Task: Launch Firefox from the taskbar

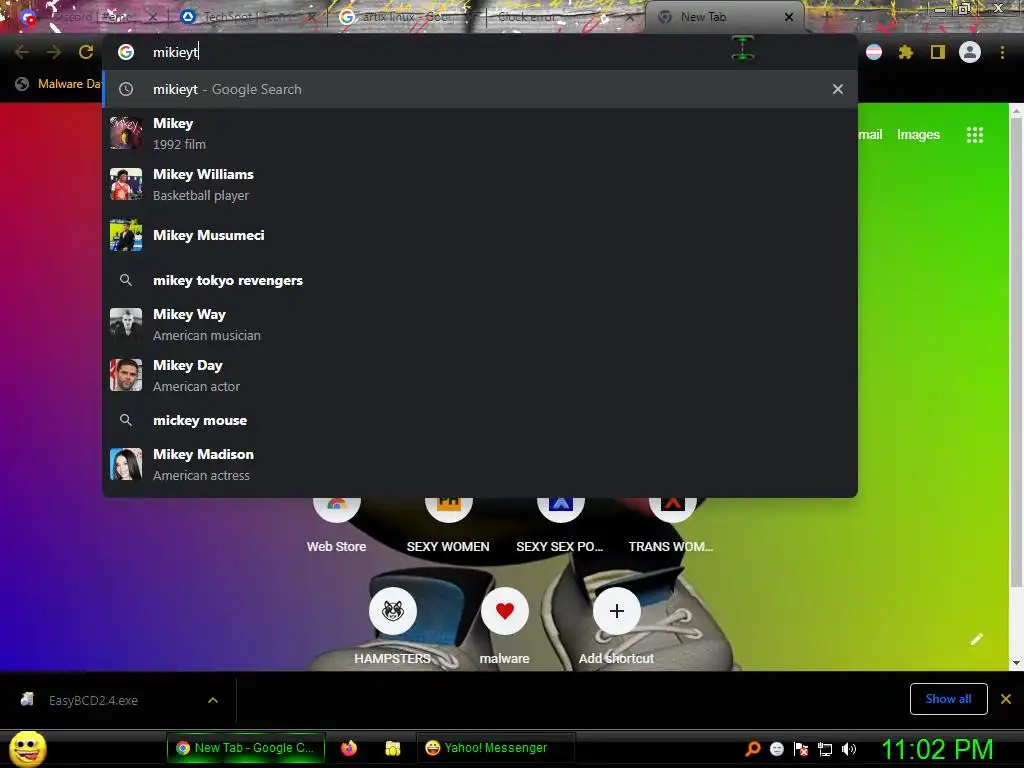Action: point(349,748)
